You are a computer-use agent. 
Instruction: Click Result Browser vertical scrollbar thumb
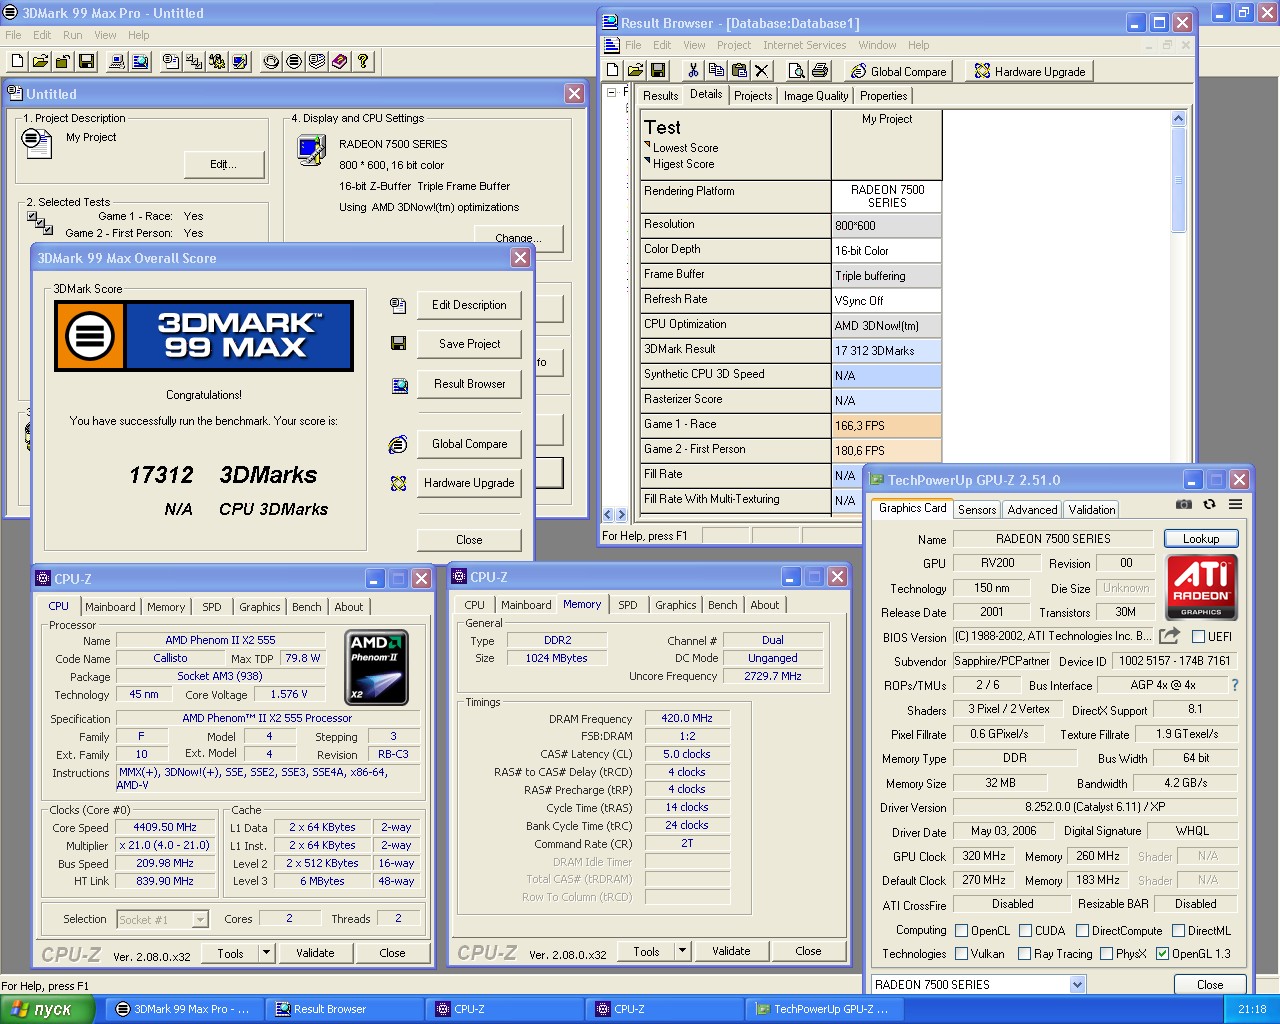(x=1178, y=181)
